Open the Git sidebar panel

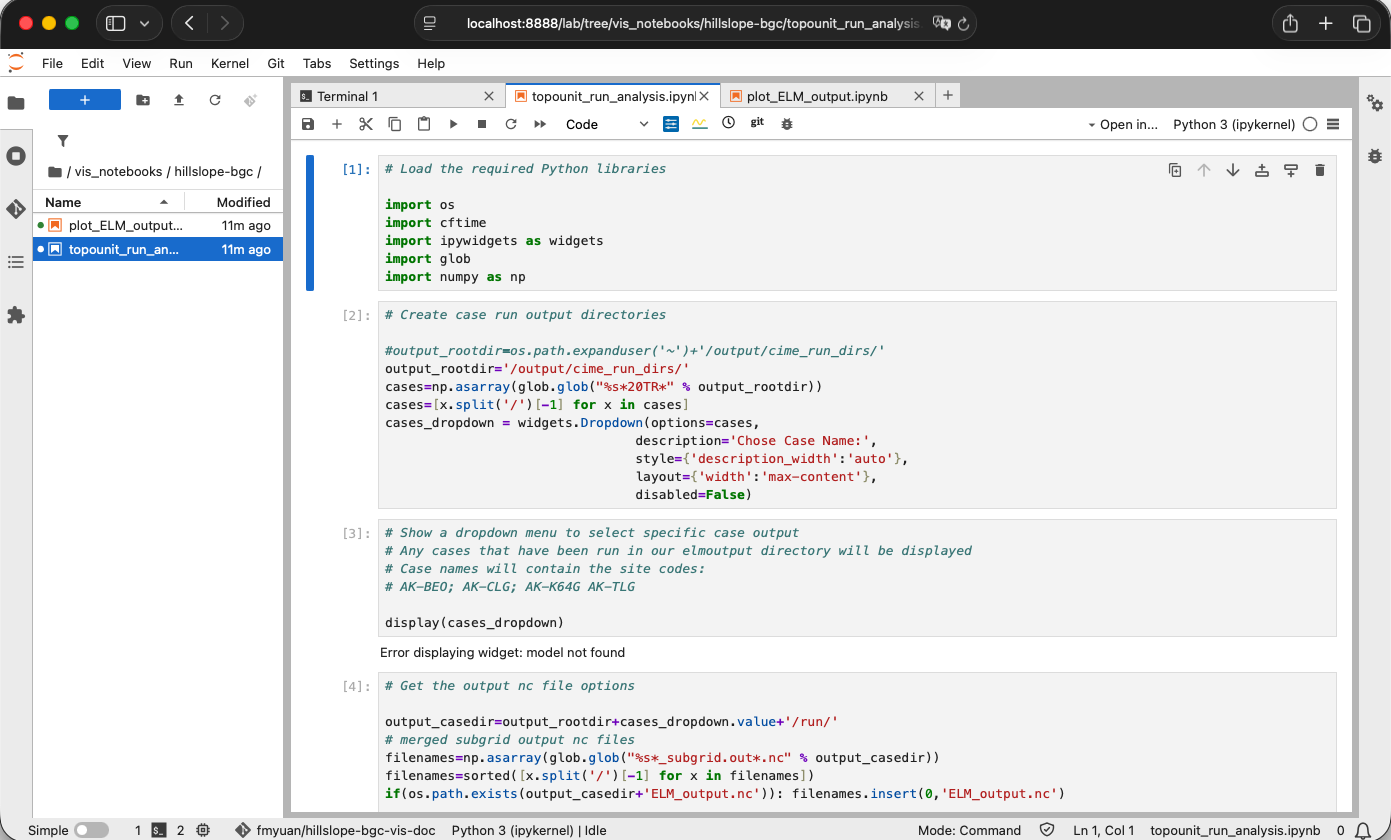pyautogui.click(x=16, y=209)
